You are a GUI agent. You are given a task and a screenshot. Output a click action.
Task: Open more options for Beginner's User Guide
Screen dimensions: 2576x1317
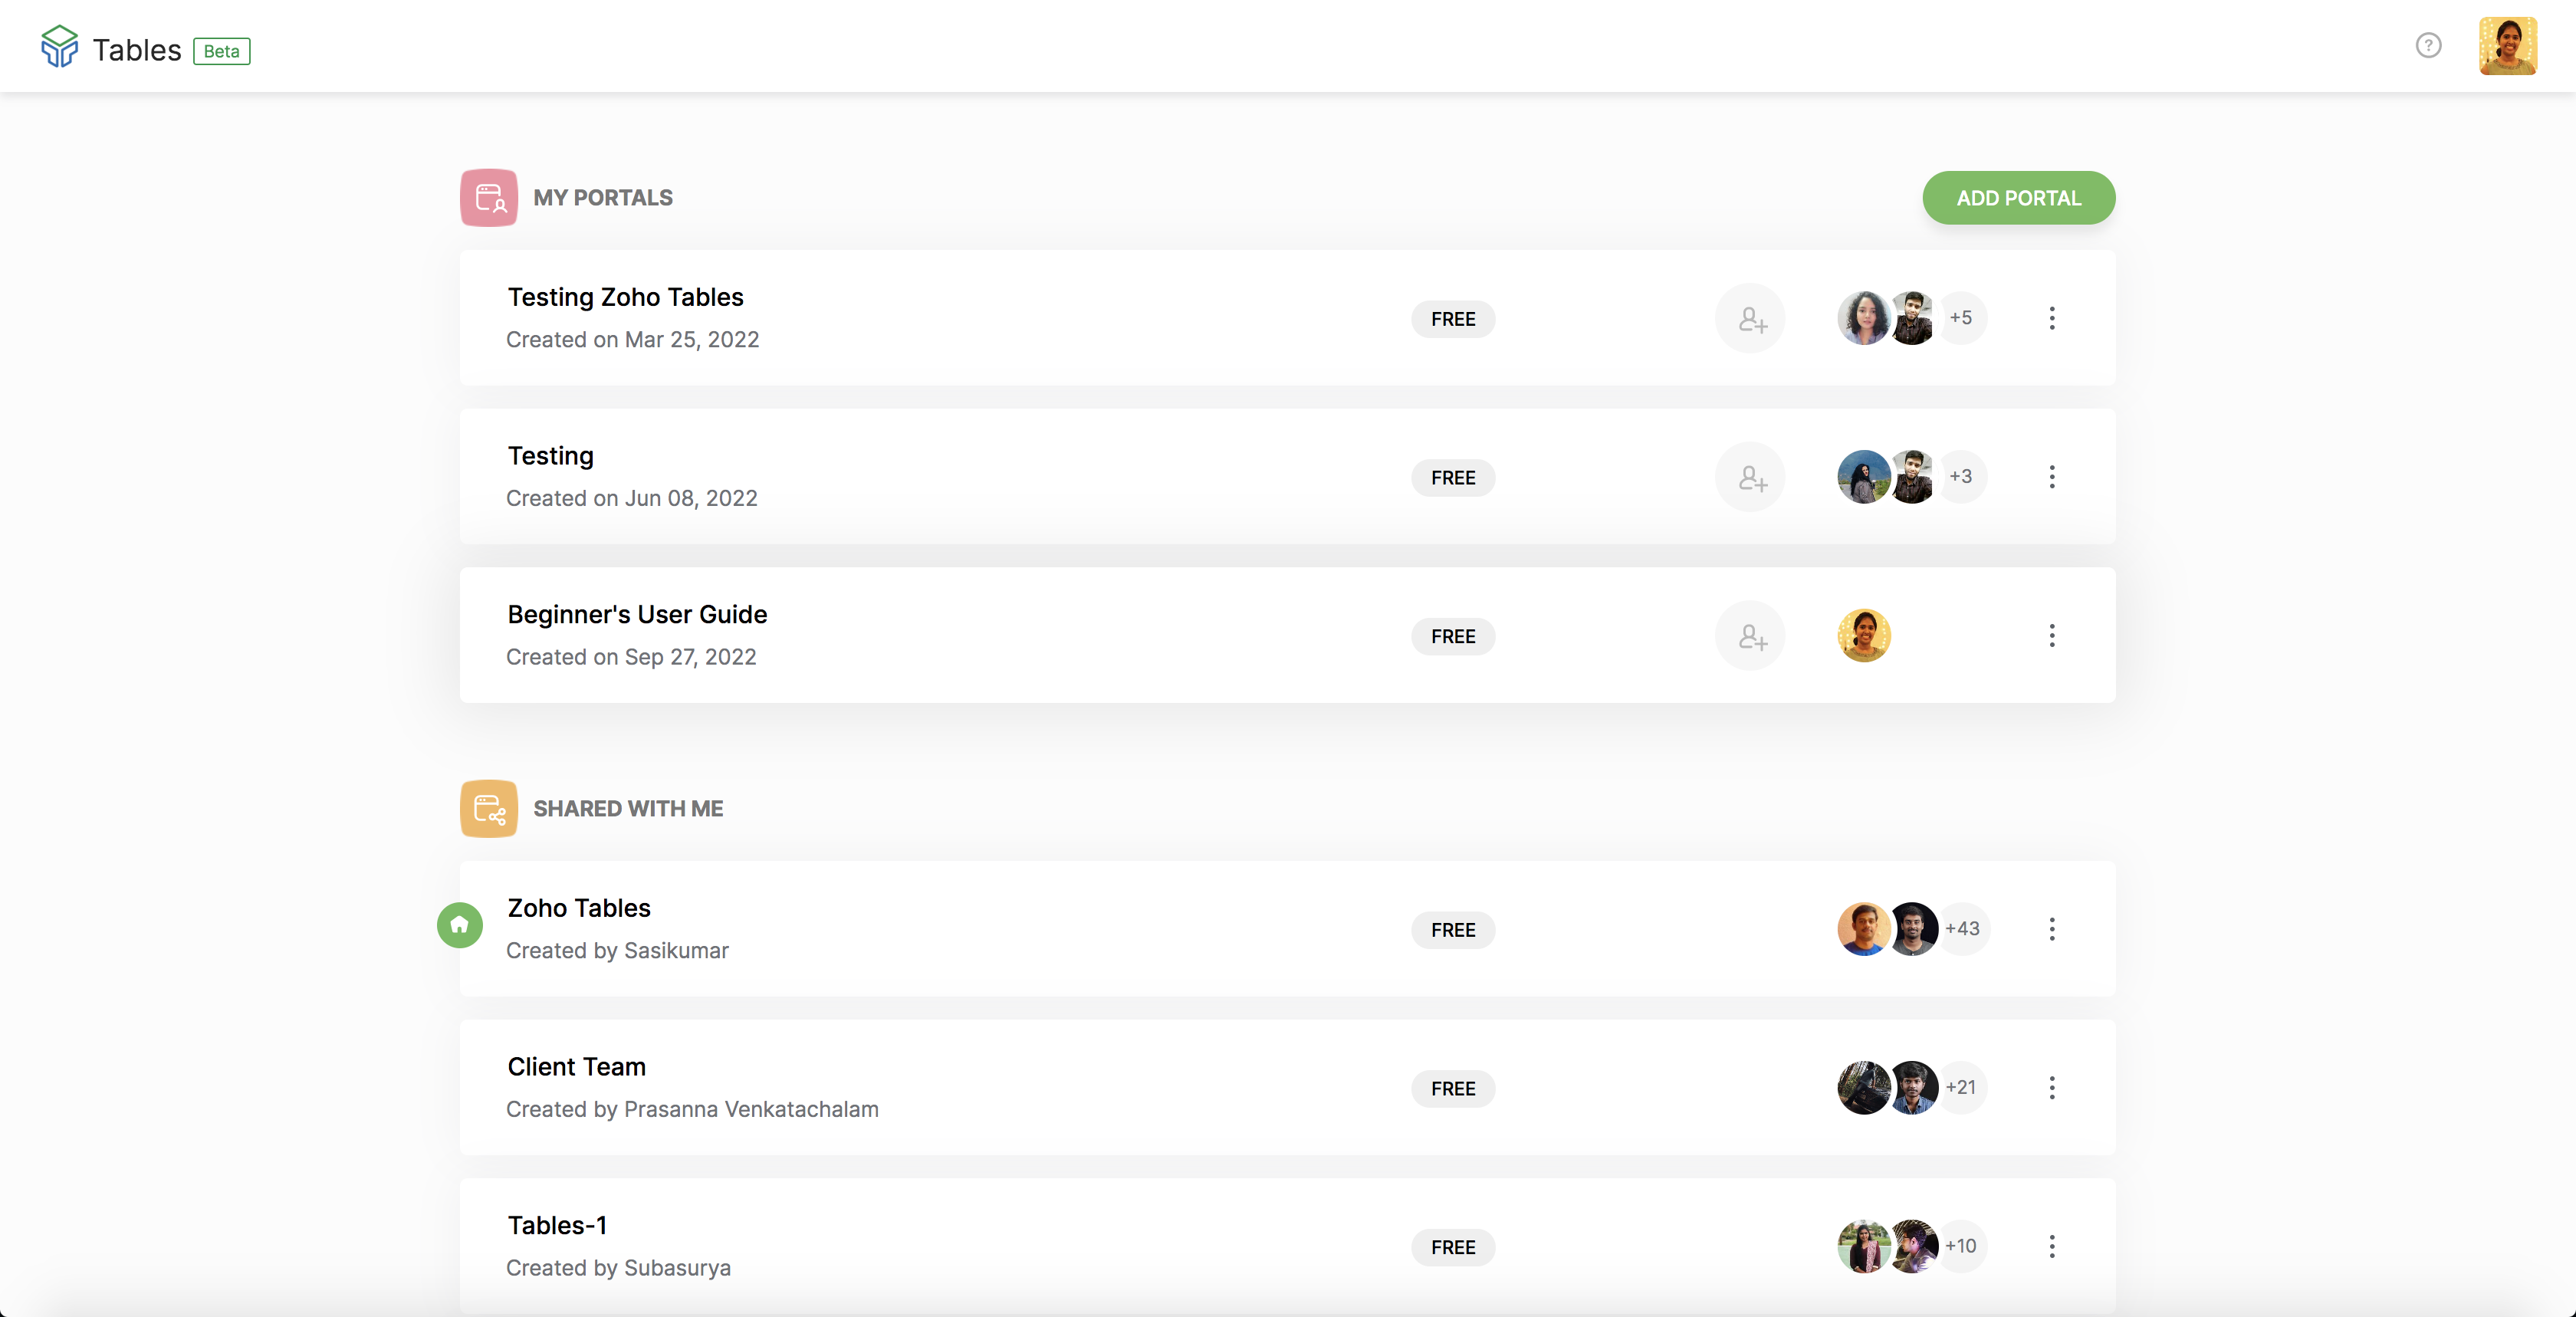pyautogui.click(x=2052, y=636)
